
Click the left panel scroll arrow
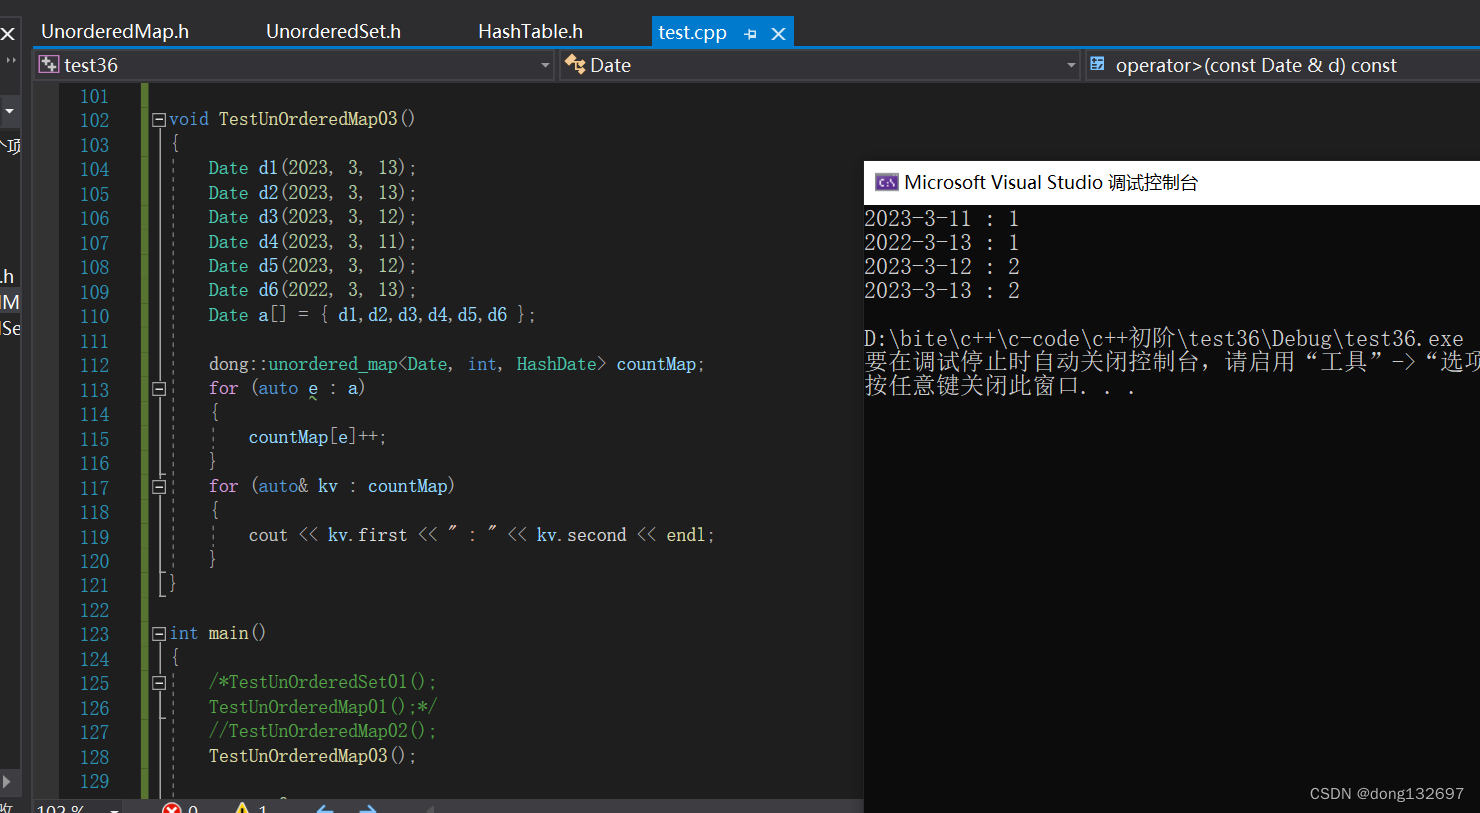7,781
